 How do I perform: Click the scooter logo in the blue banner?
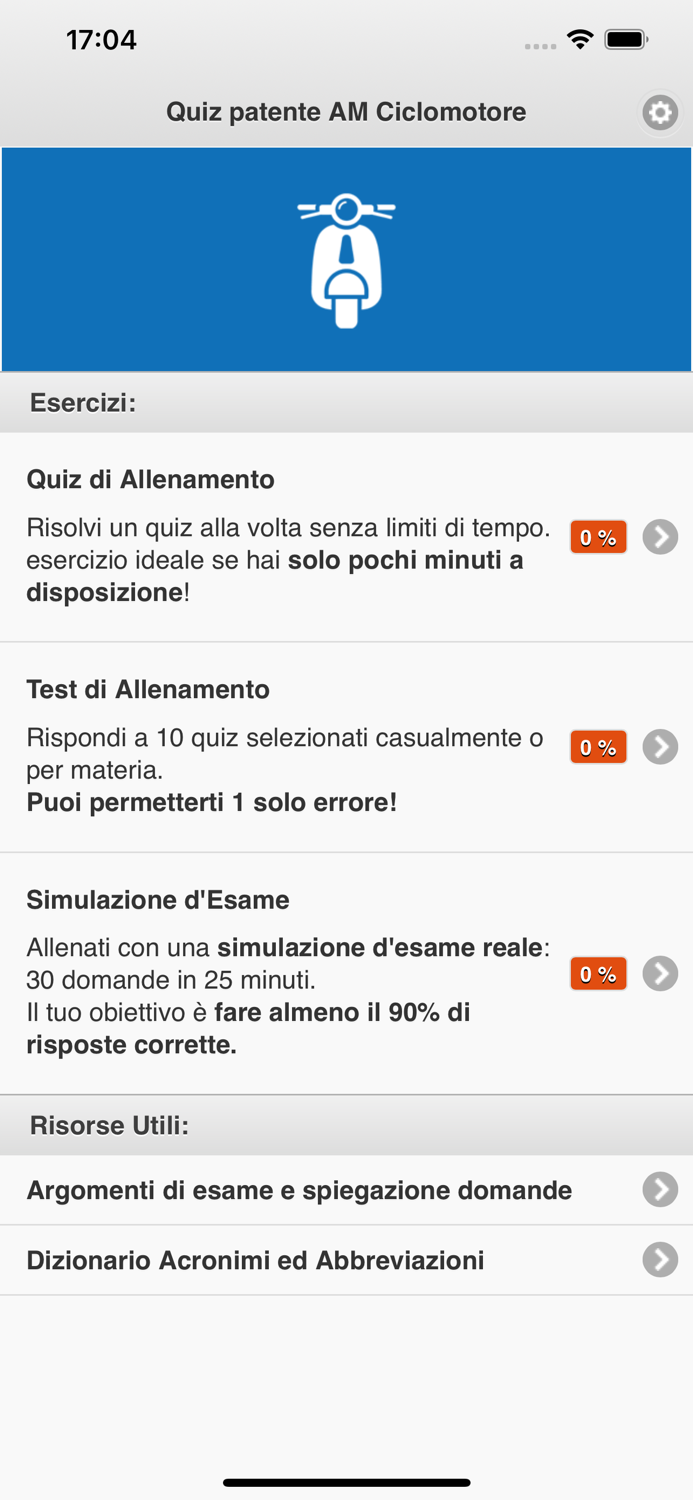pyautogui.click(x=346, y=258)
